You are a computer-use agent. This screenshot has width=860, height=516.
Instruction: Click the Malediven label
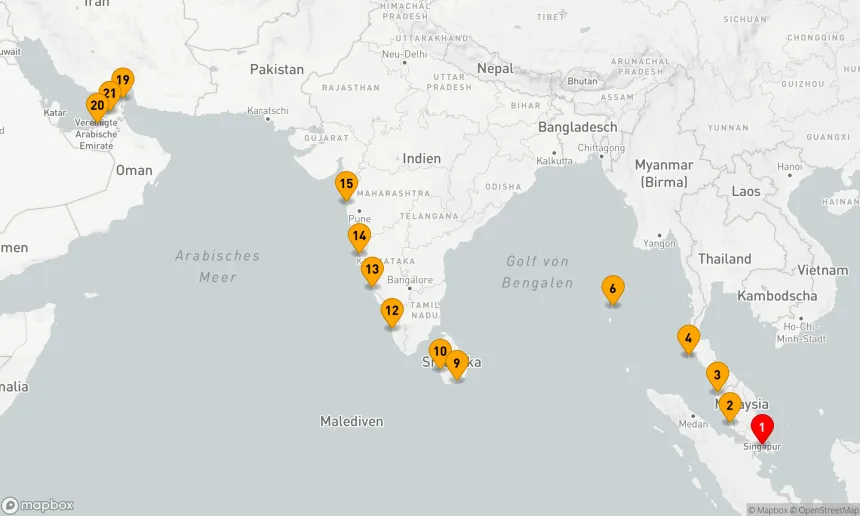[352, 421]
